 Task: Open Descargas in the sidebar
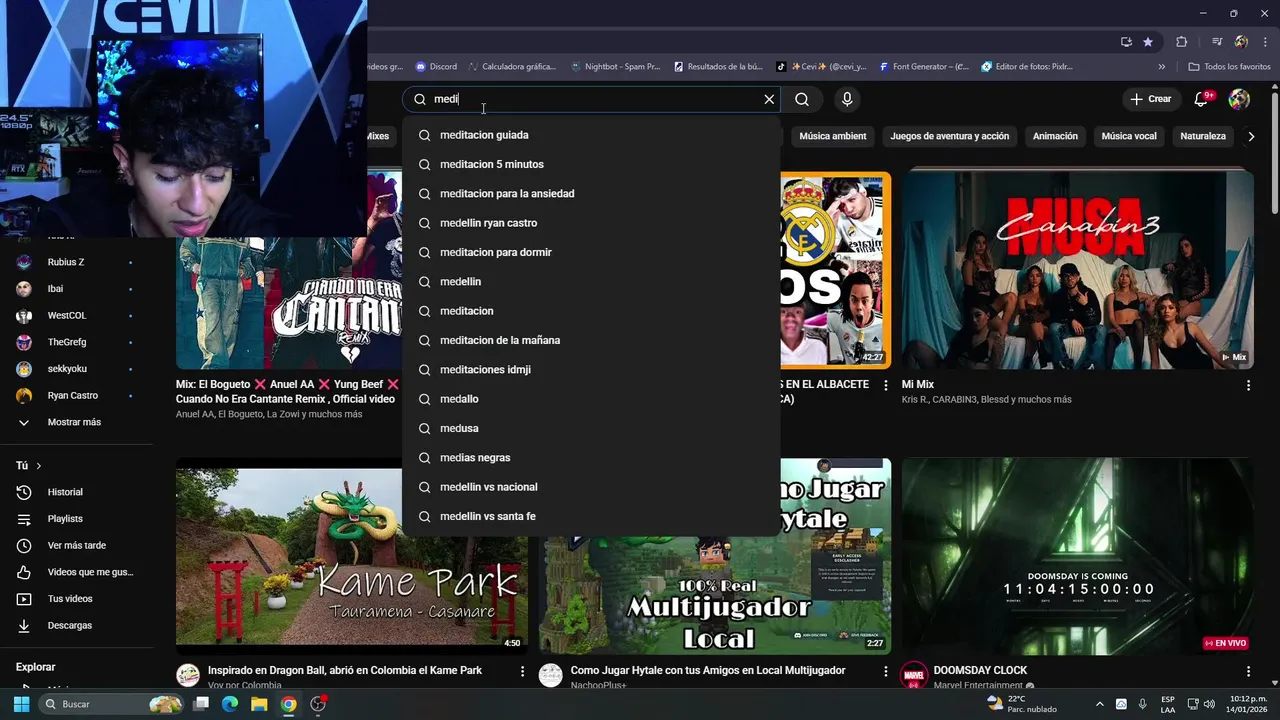tap(76, 625)
